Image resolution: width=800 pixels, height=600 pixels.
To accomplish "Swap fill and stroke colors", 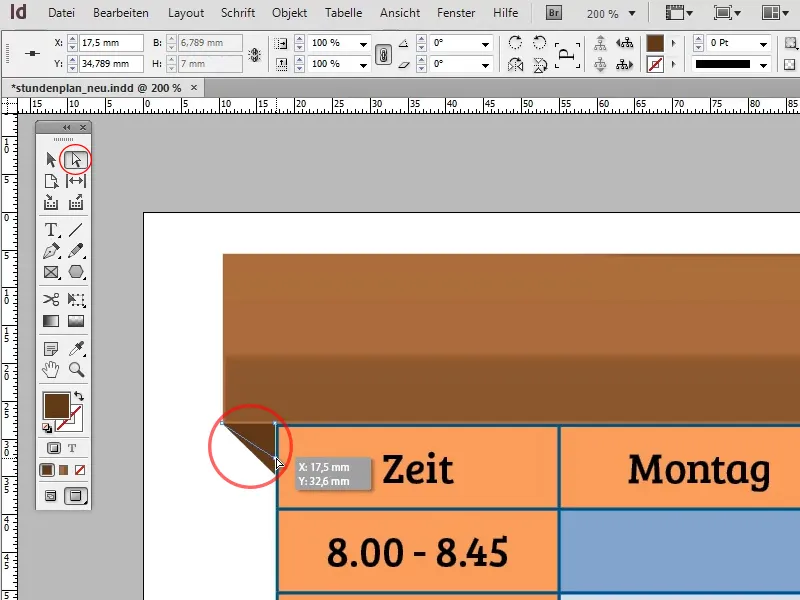I will (79, 396).
